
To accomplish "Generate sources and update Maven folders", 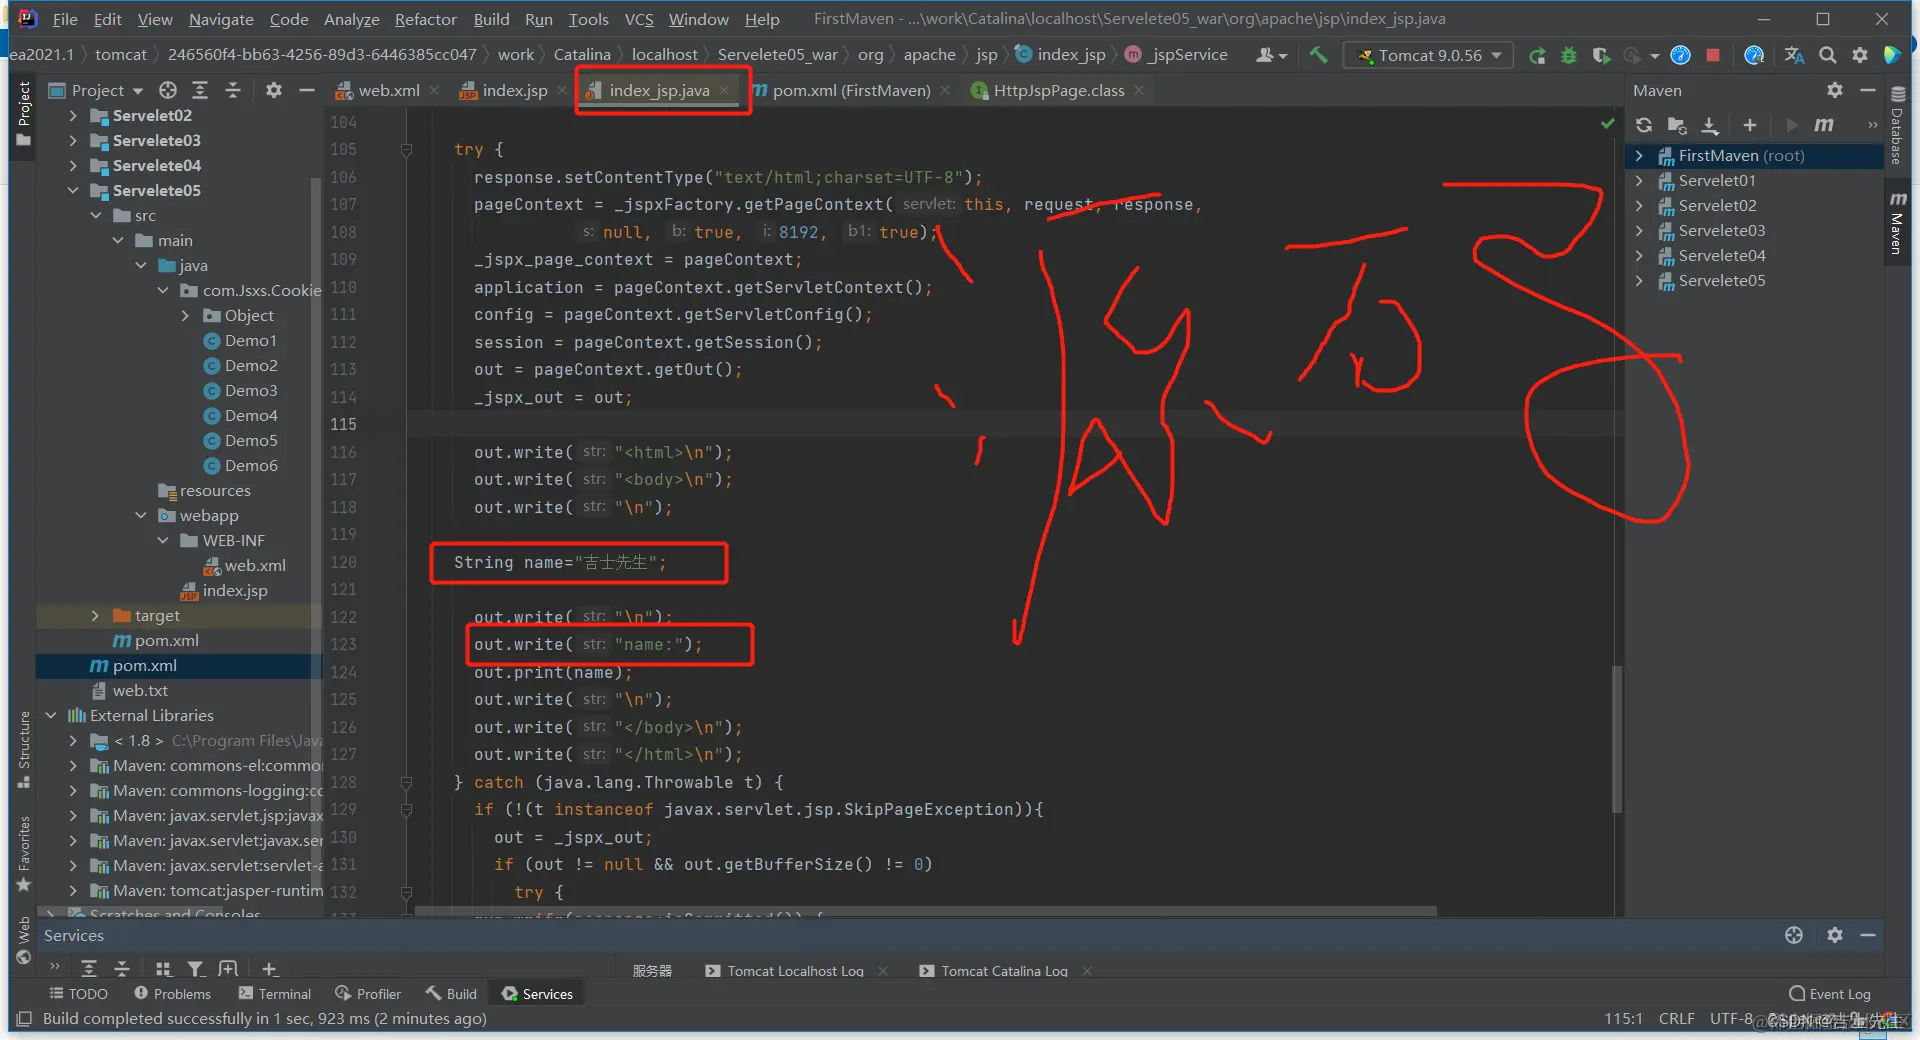I will pos(1677,125).
